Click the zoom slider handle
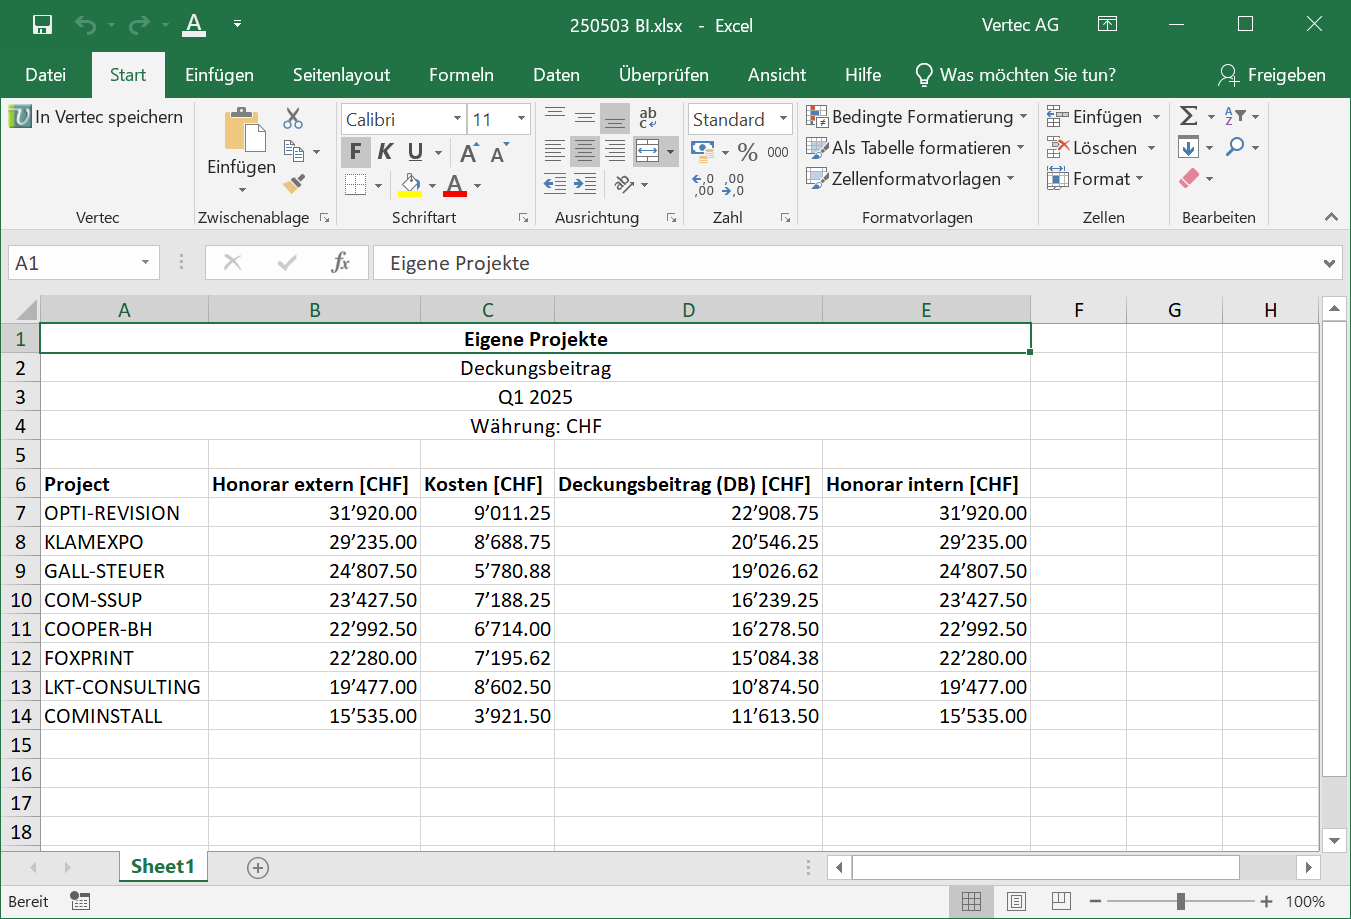This screenshot has height=919, width=1351. [x=1181, y=902]
